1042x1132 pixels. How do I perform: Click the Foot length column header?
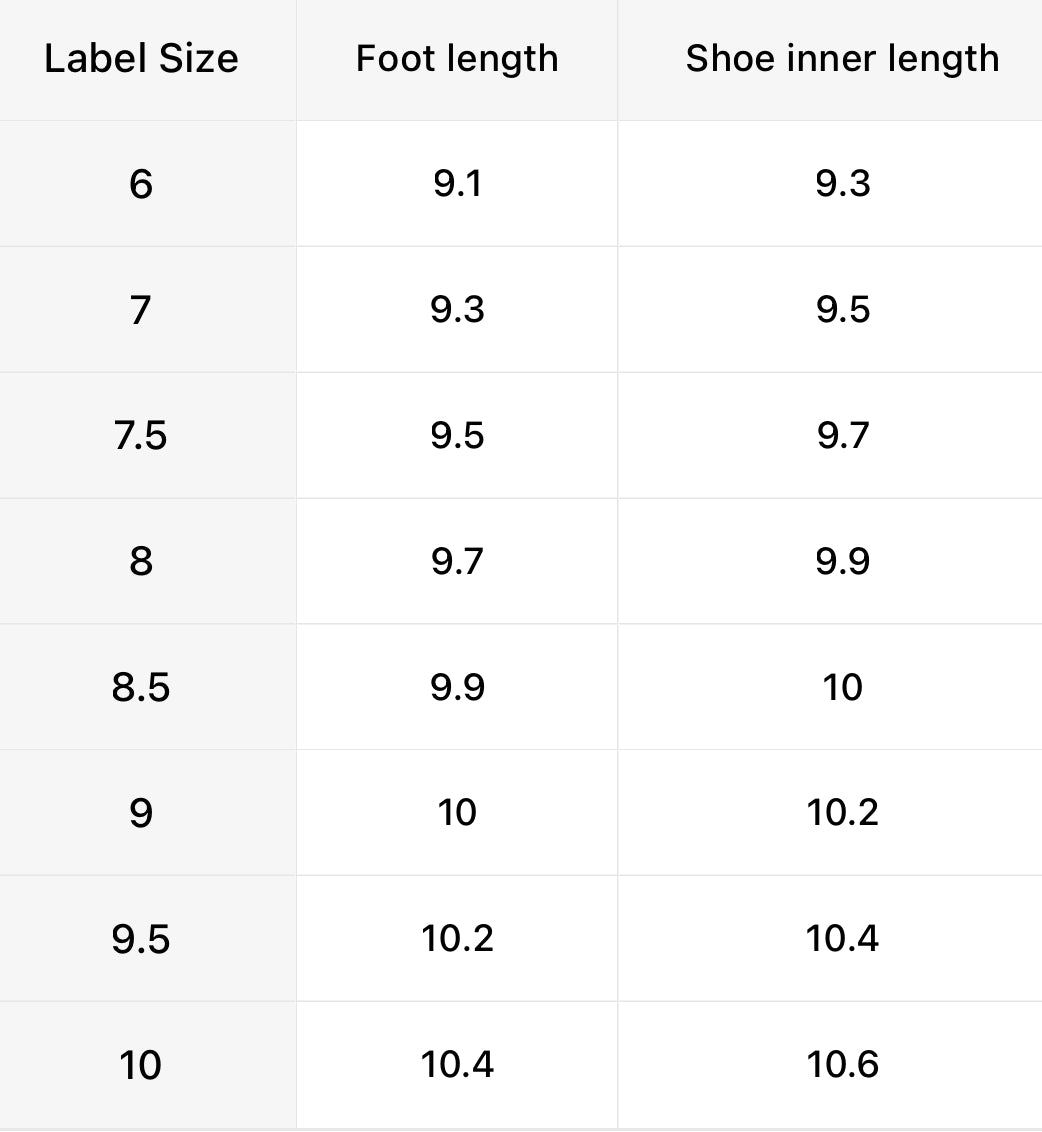pos(457,59)
